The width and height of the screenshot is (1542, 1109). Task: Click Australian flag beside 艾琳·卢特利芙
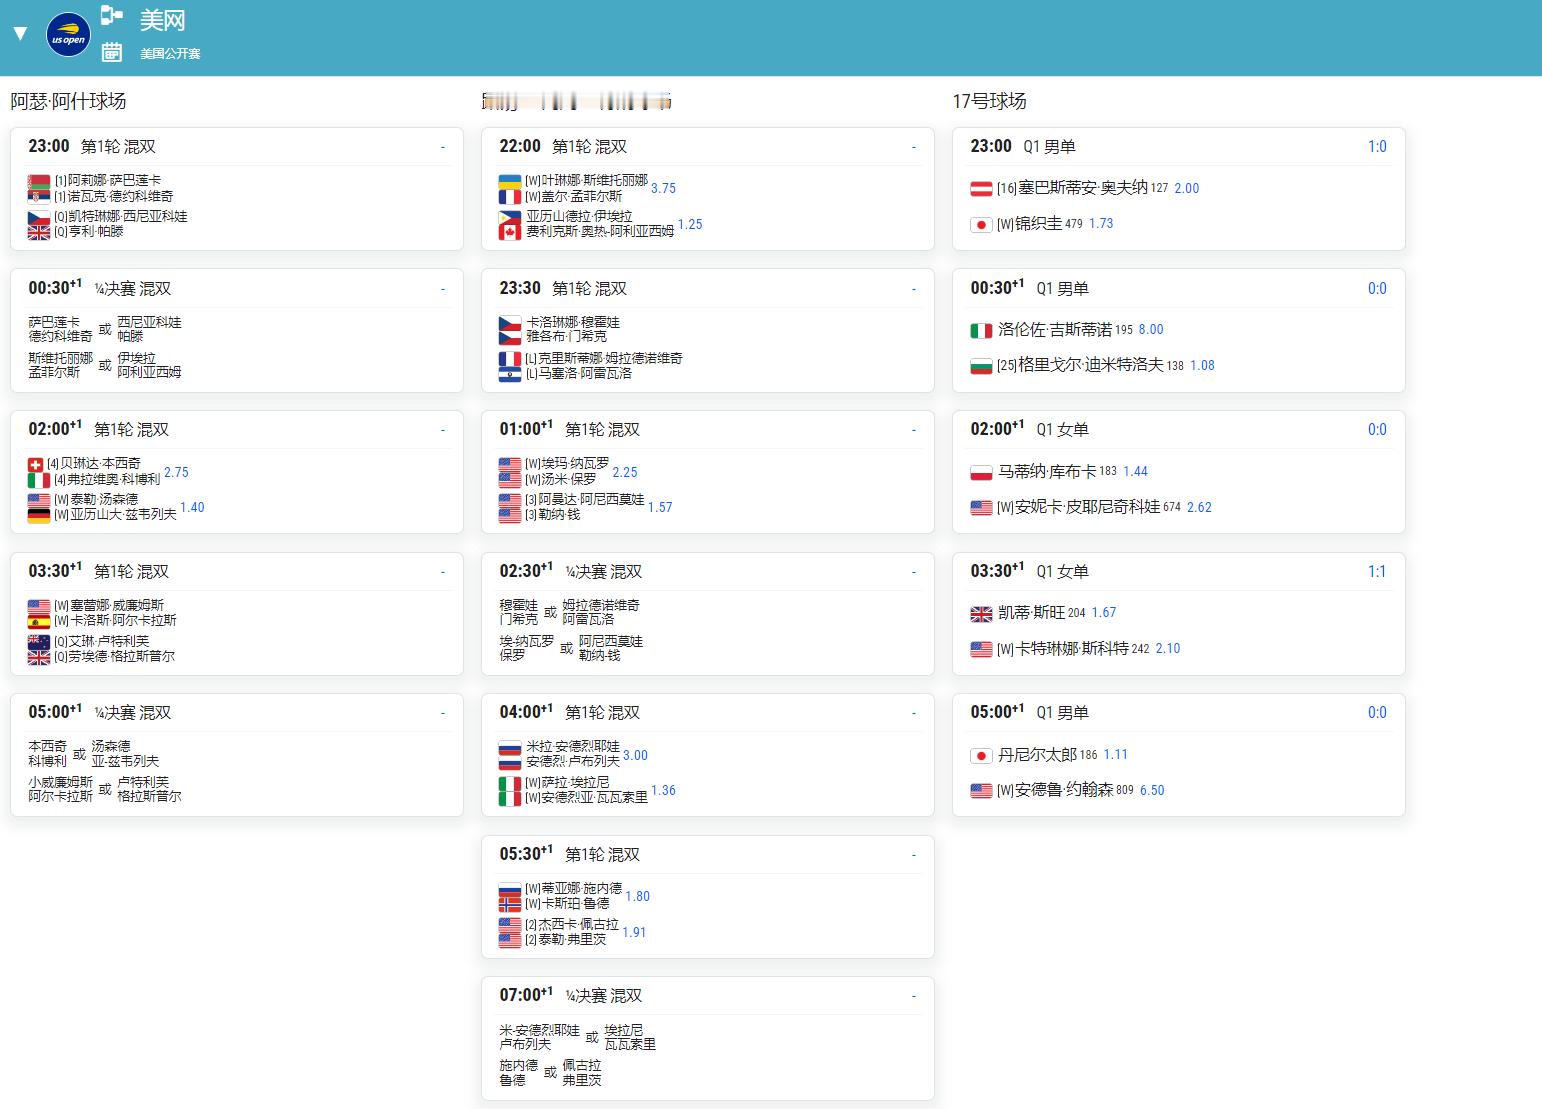pyautogui.click(x=39, y=642)
